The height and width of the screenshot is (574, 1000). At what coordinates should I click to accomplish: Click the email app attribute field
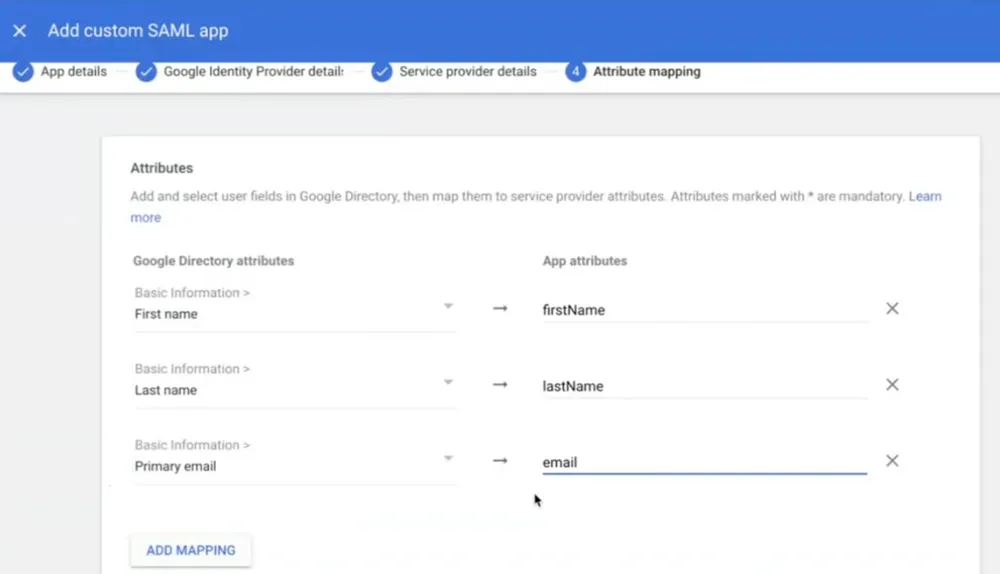pos(705,462)
